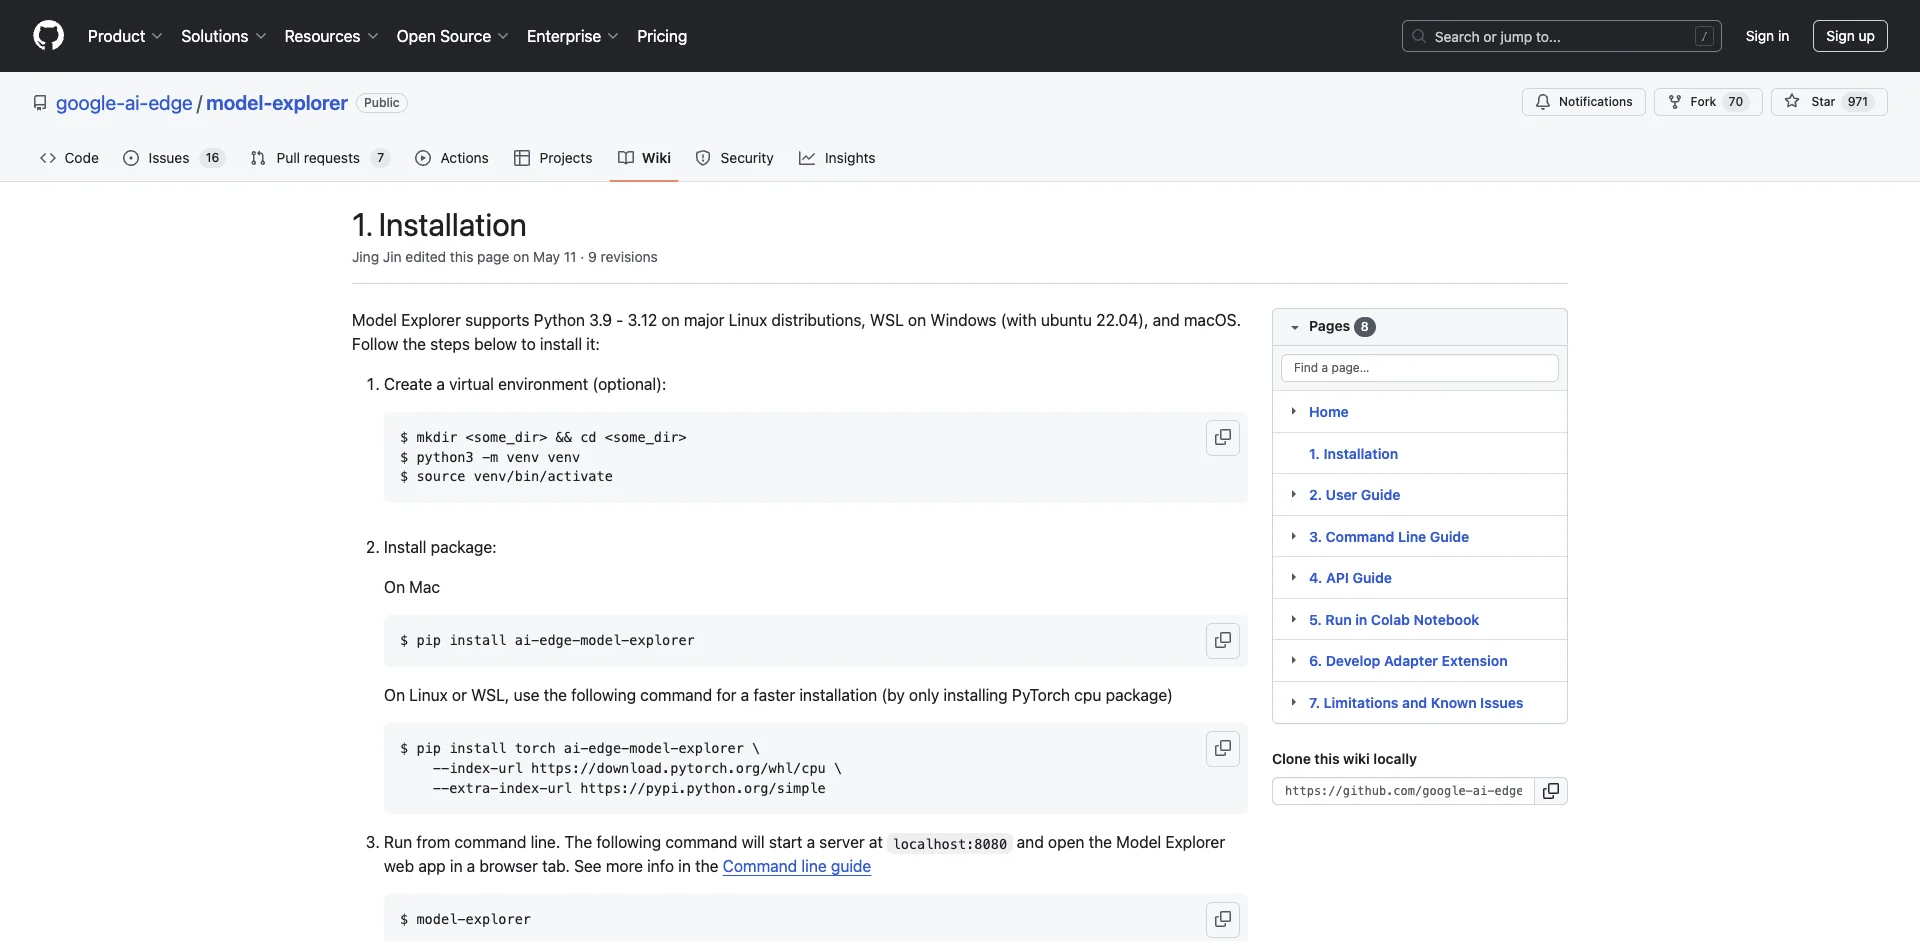Viewport: 1920px width, 941px height.
Task: Click the slash shortcut key icon in search
Action: (x=1705, y=36)
